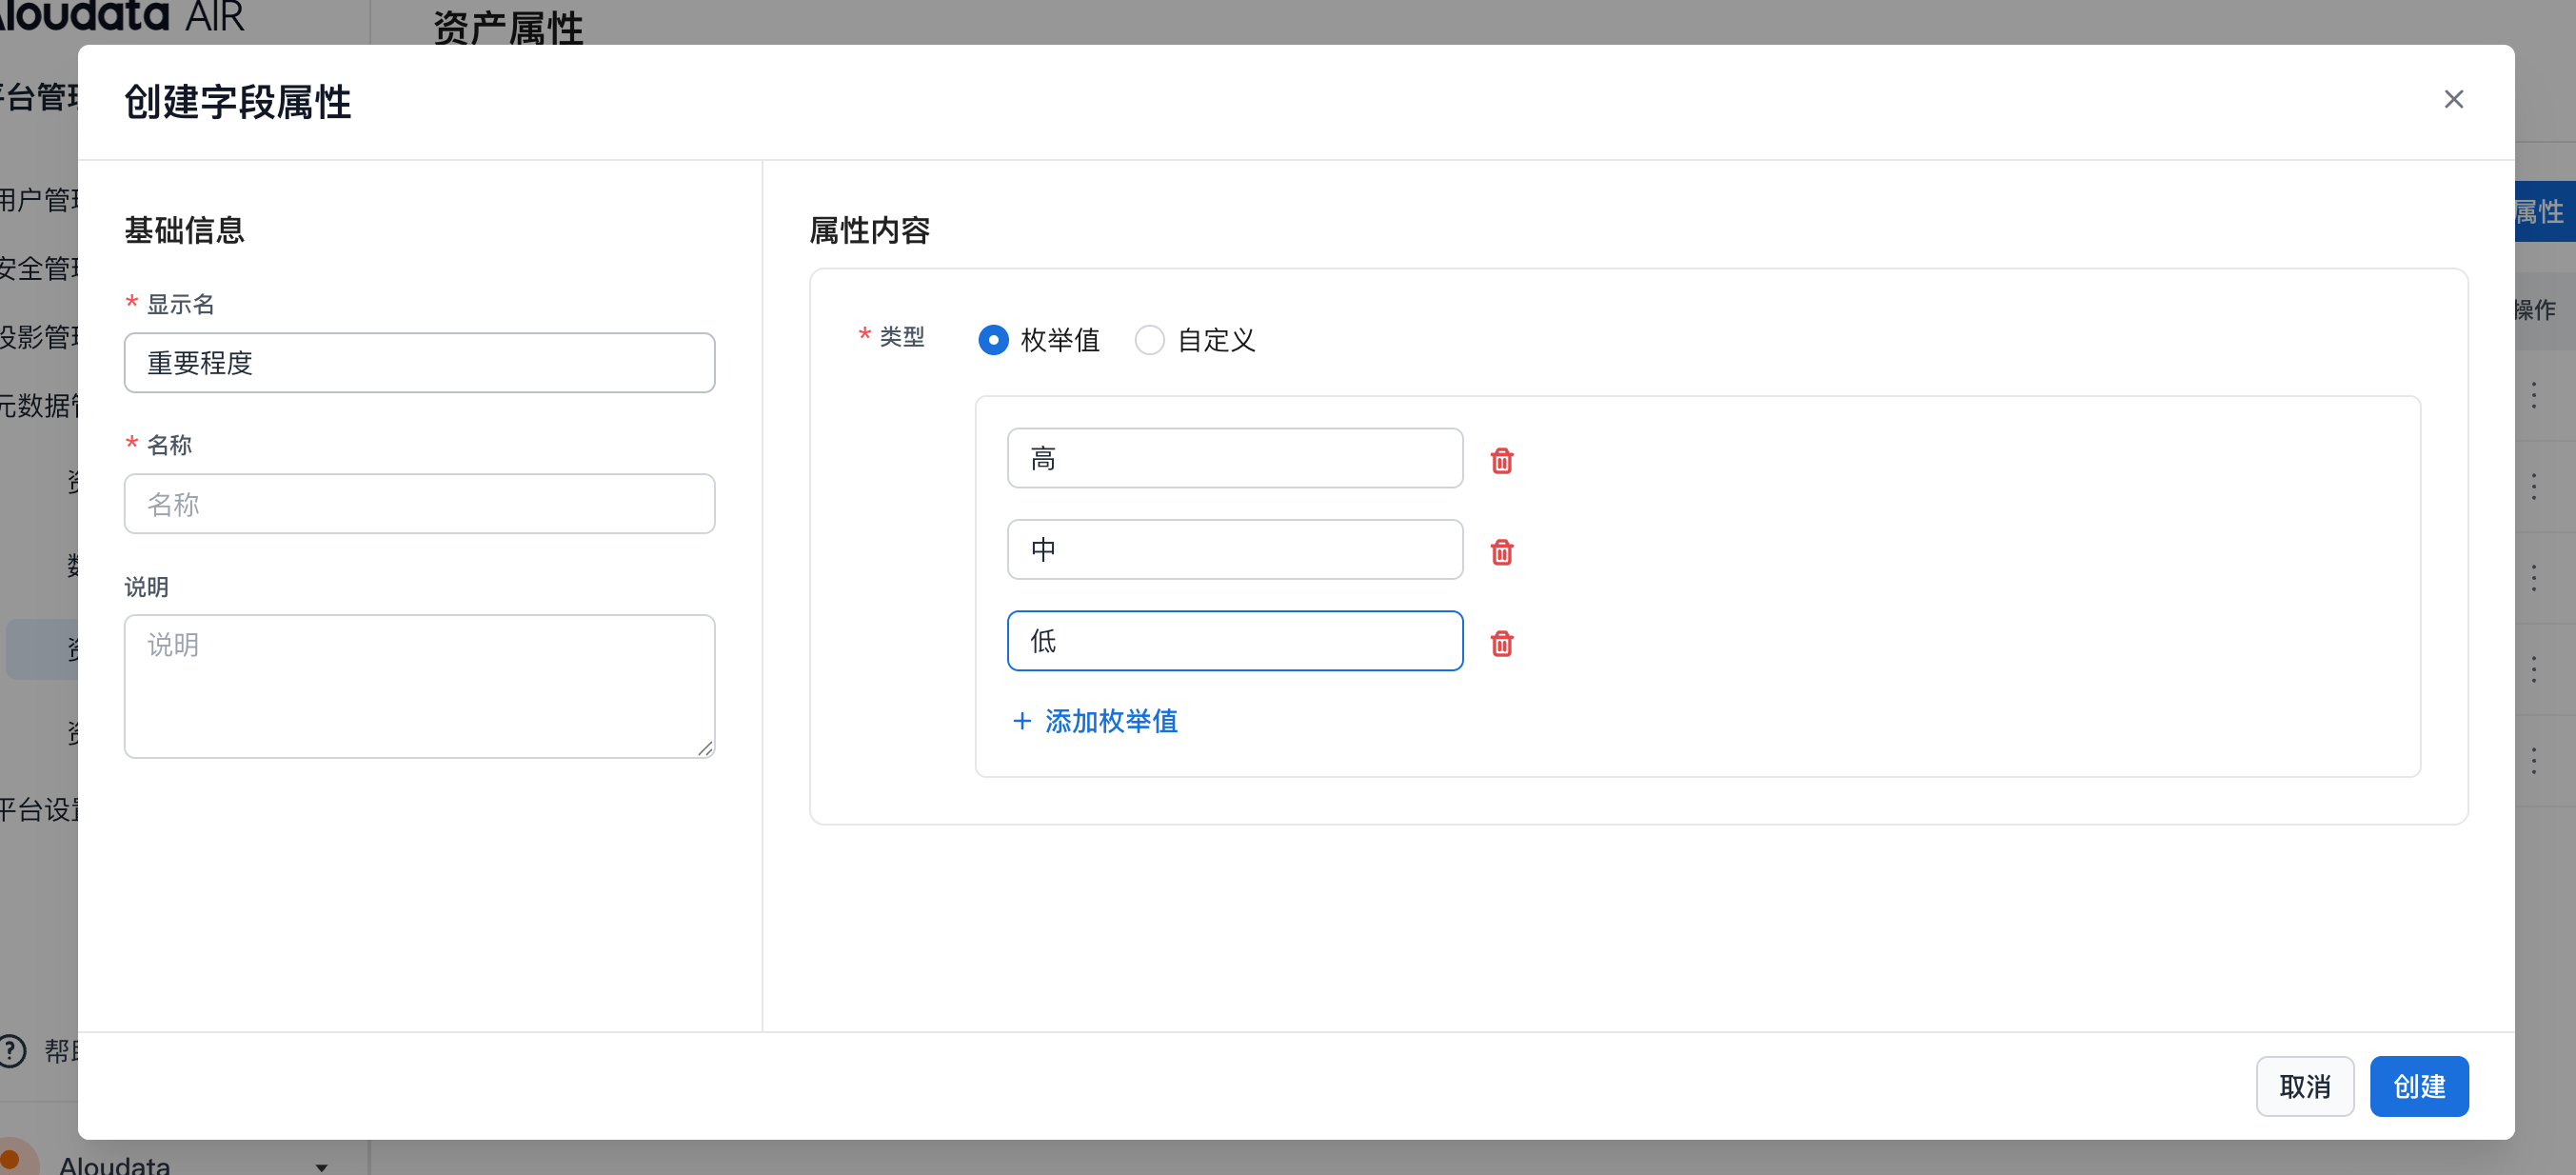The image size is (2576, 1175).
Task: Delete the 中 enum value
Action: click(1501, 552)
